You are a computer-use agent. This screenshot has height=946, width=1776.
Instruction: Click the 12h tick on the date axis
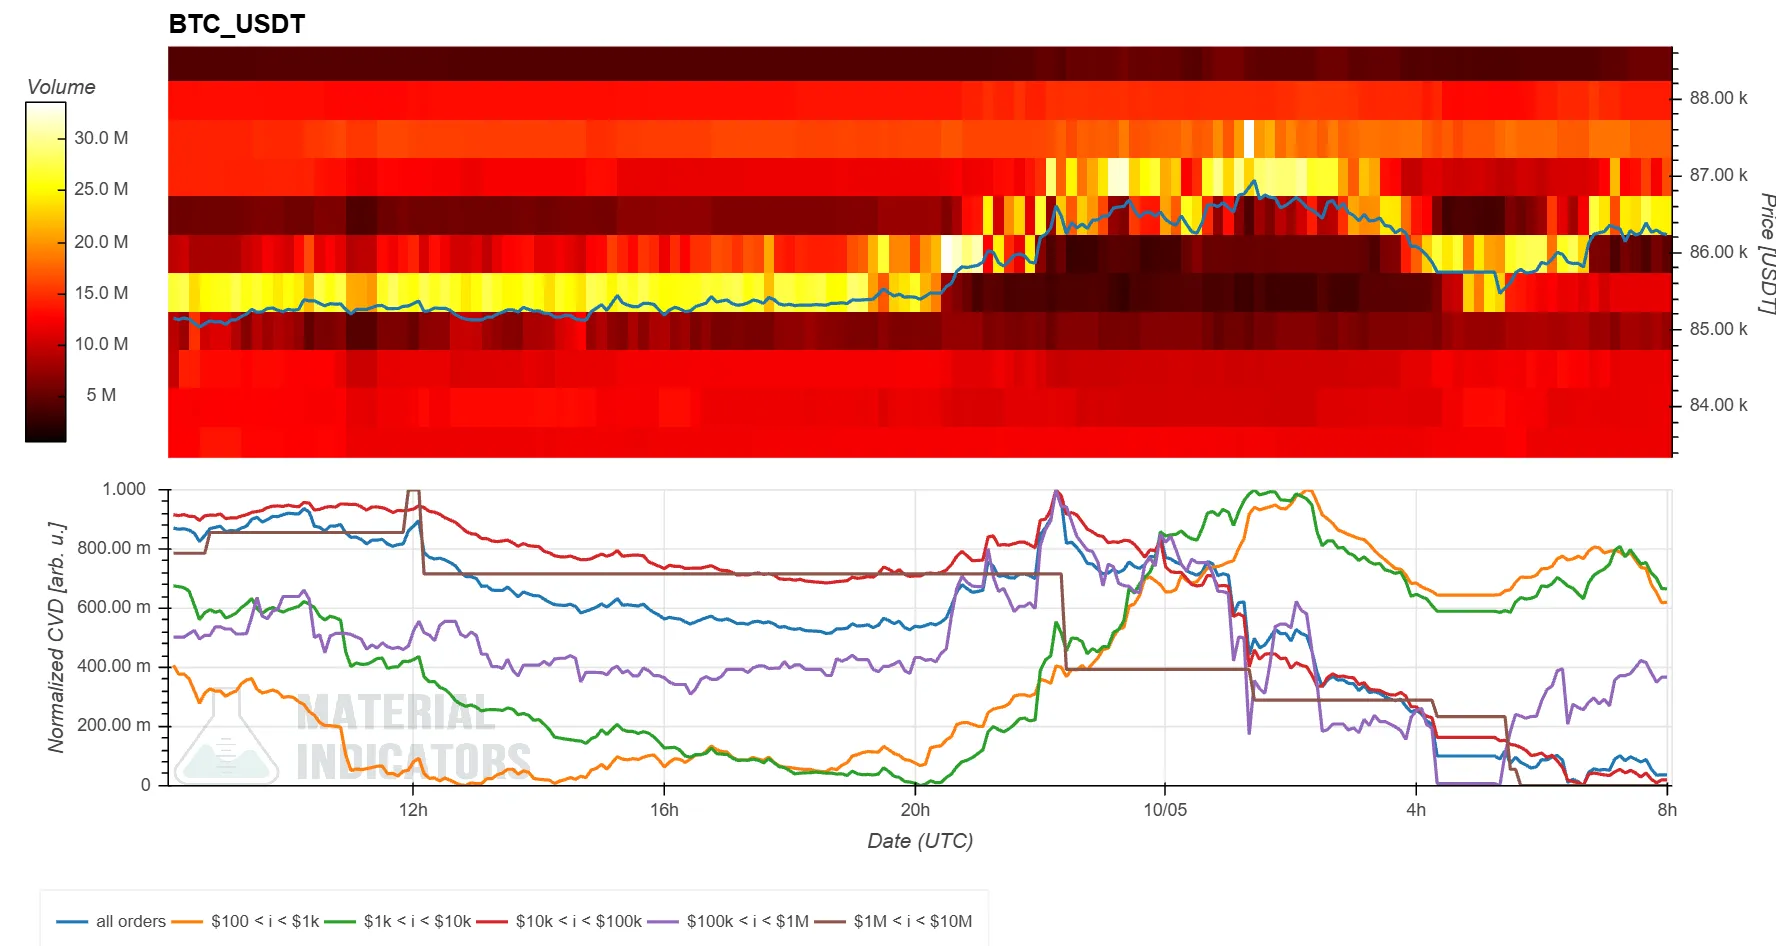tap(413, 810)
